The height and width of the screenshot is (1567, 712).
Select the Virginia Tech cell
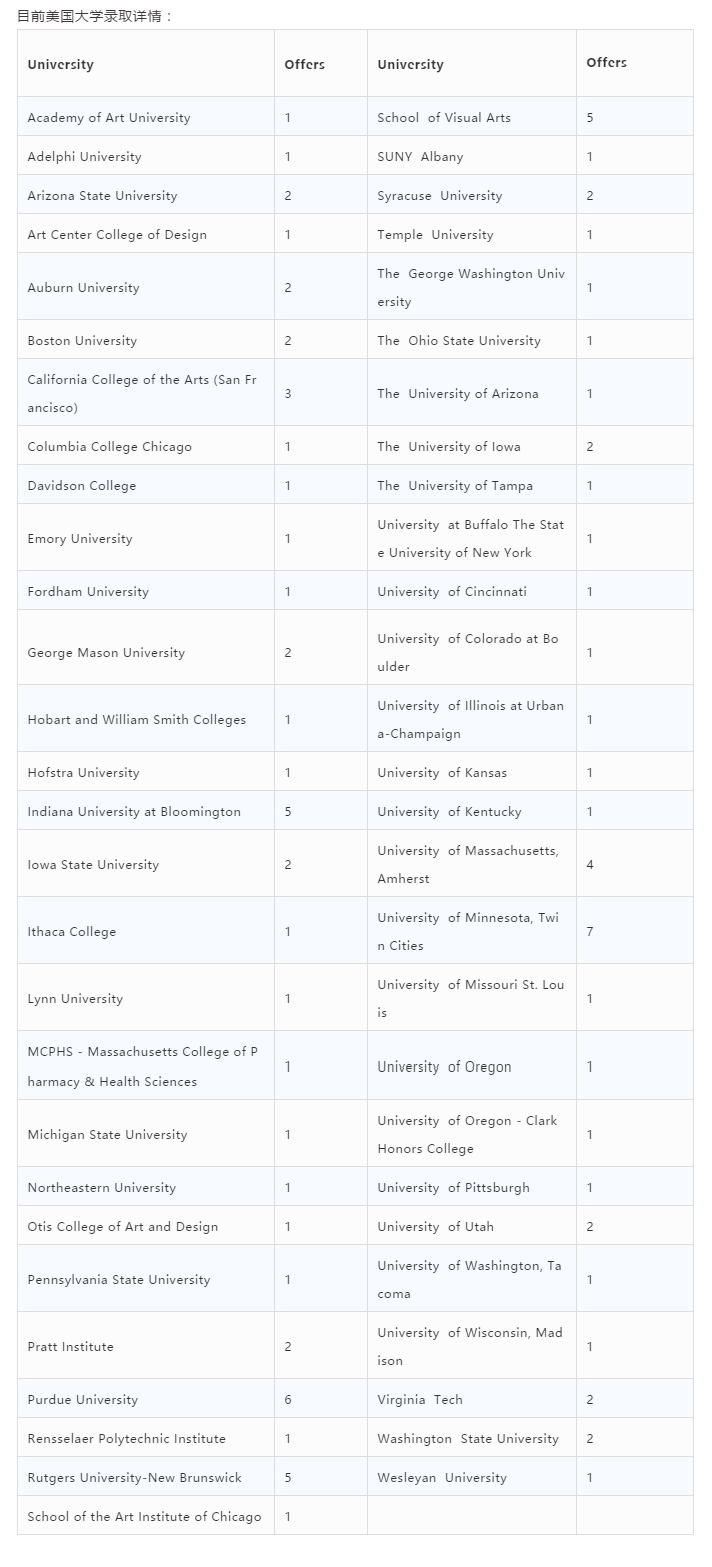coord(471,1399)
